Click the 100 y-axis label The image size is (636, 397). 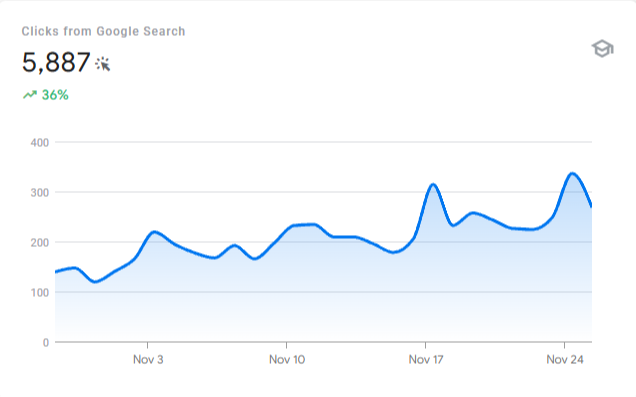pyautogui.click(x=40, y=293)
